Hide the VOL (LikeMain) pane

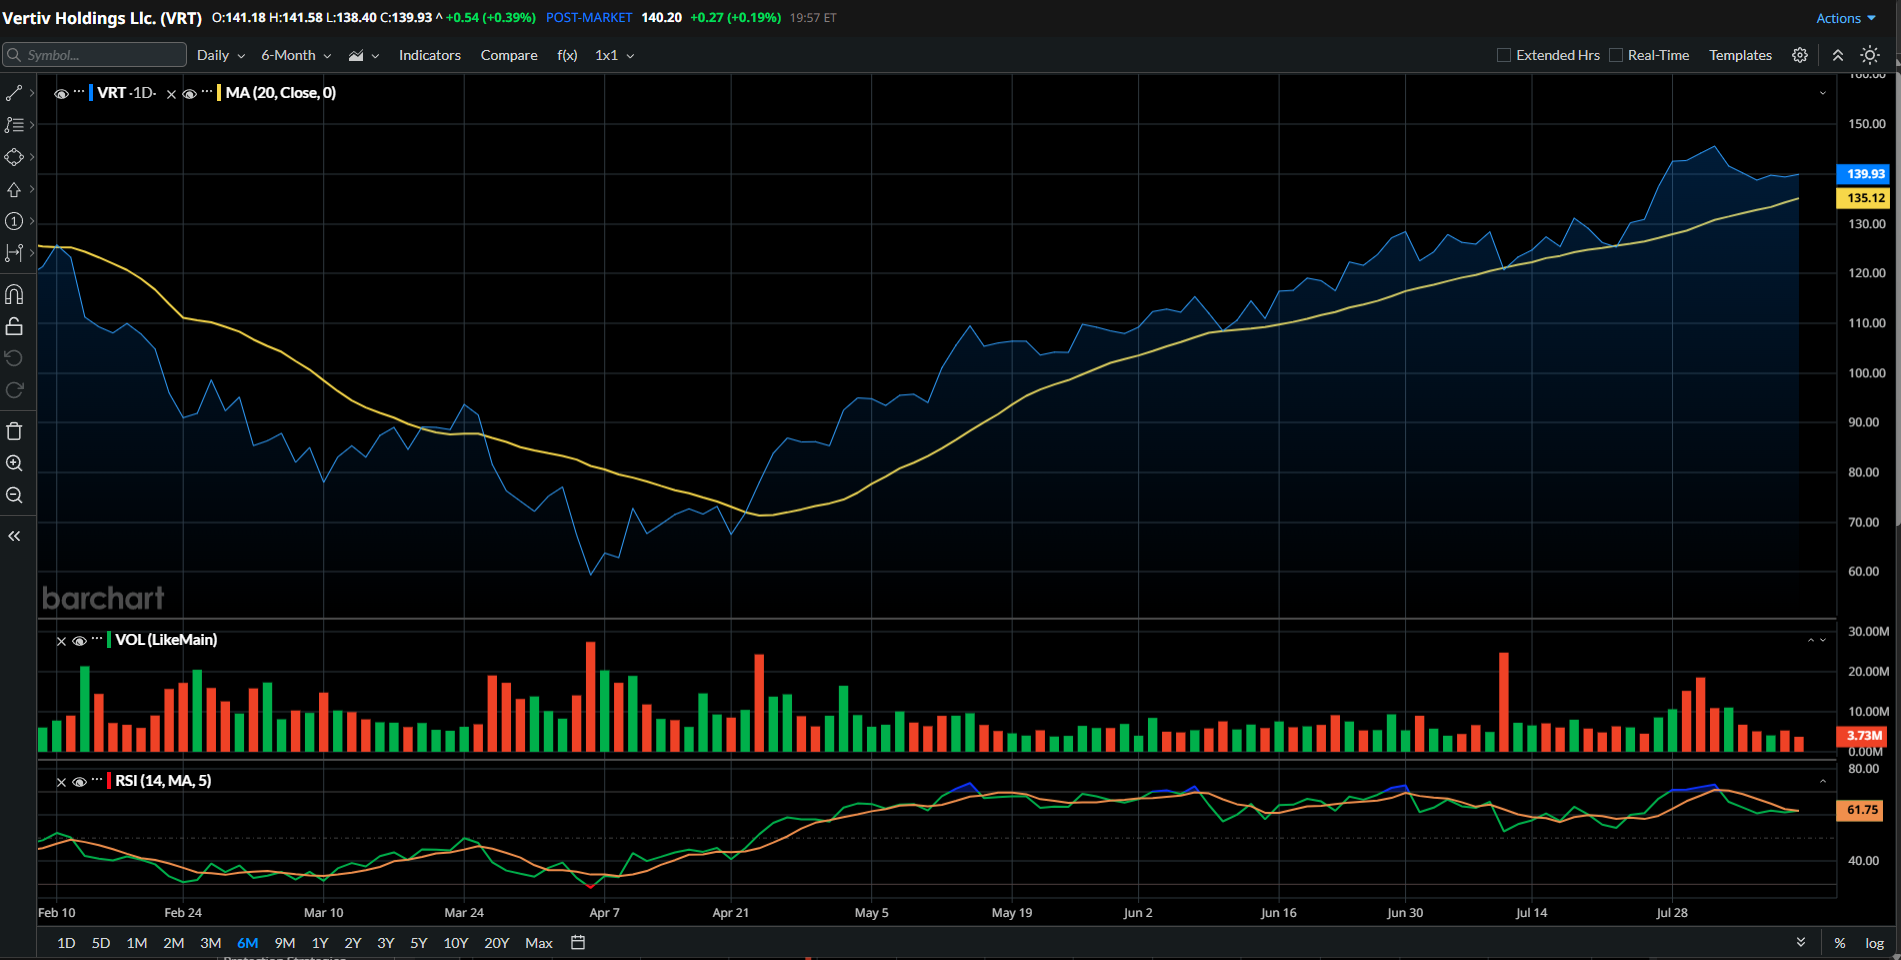[79, 641]
